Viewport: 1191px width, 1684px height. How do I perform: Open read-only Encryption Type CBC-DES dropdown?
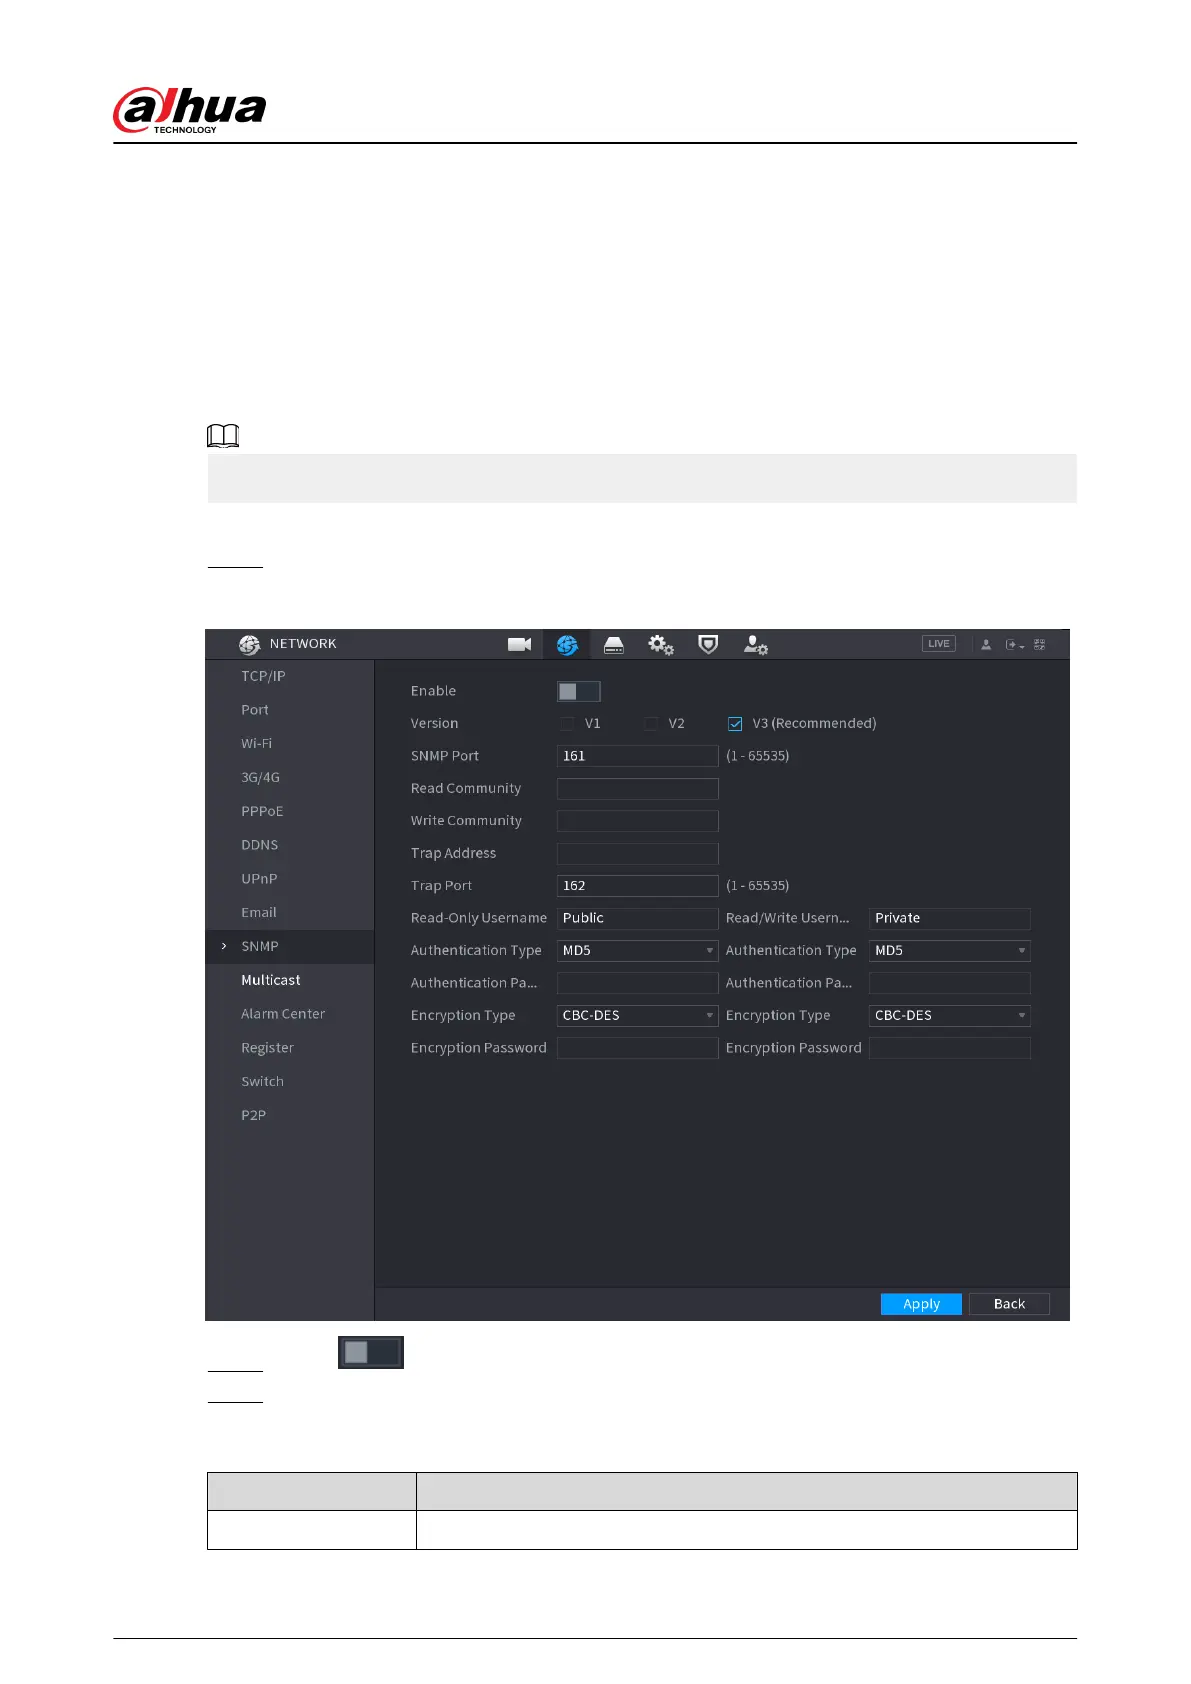[x=637, y=1015]
